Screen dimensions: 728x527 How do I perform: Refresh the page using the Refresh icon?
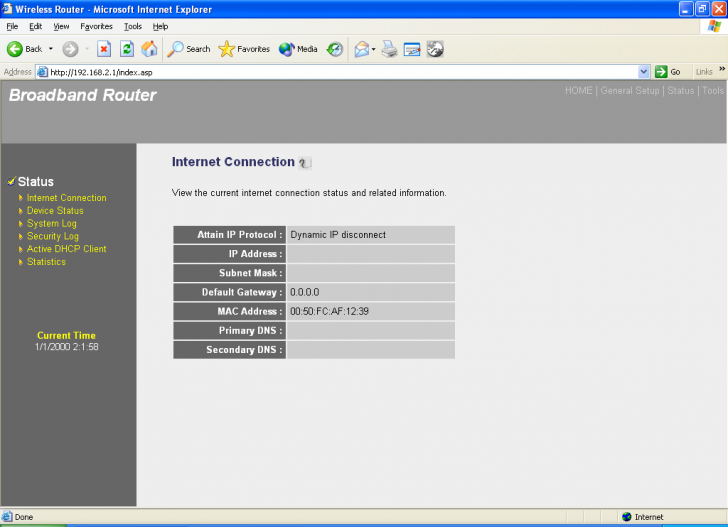click(x=127, y=49)
